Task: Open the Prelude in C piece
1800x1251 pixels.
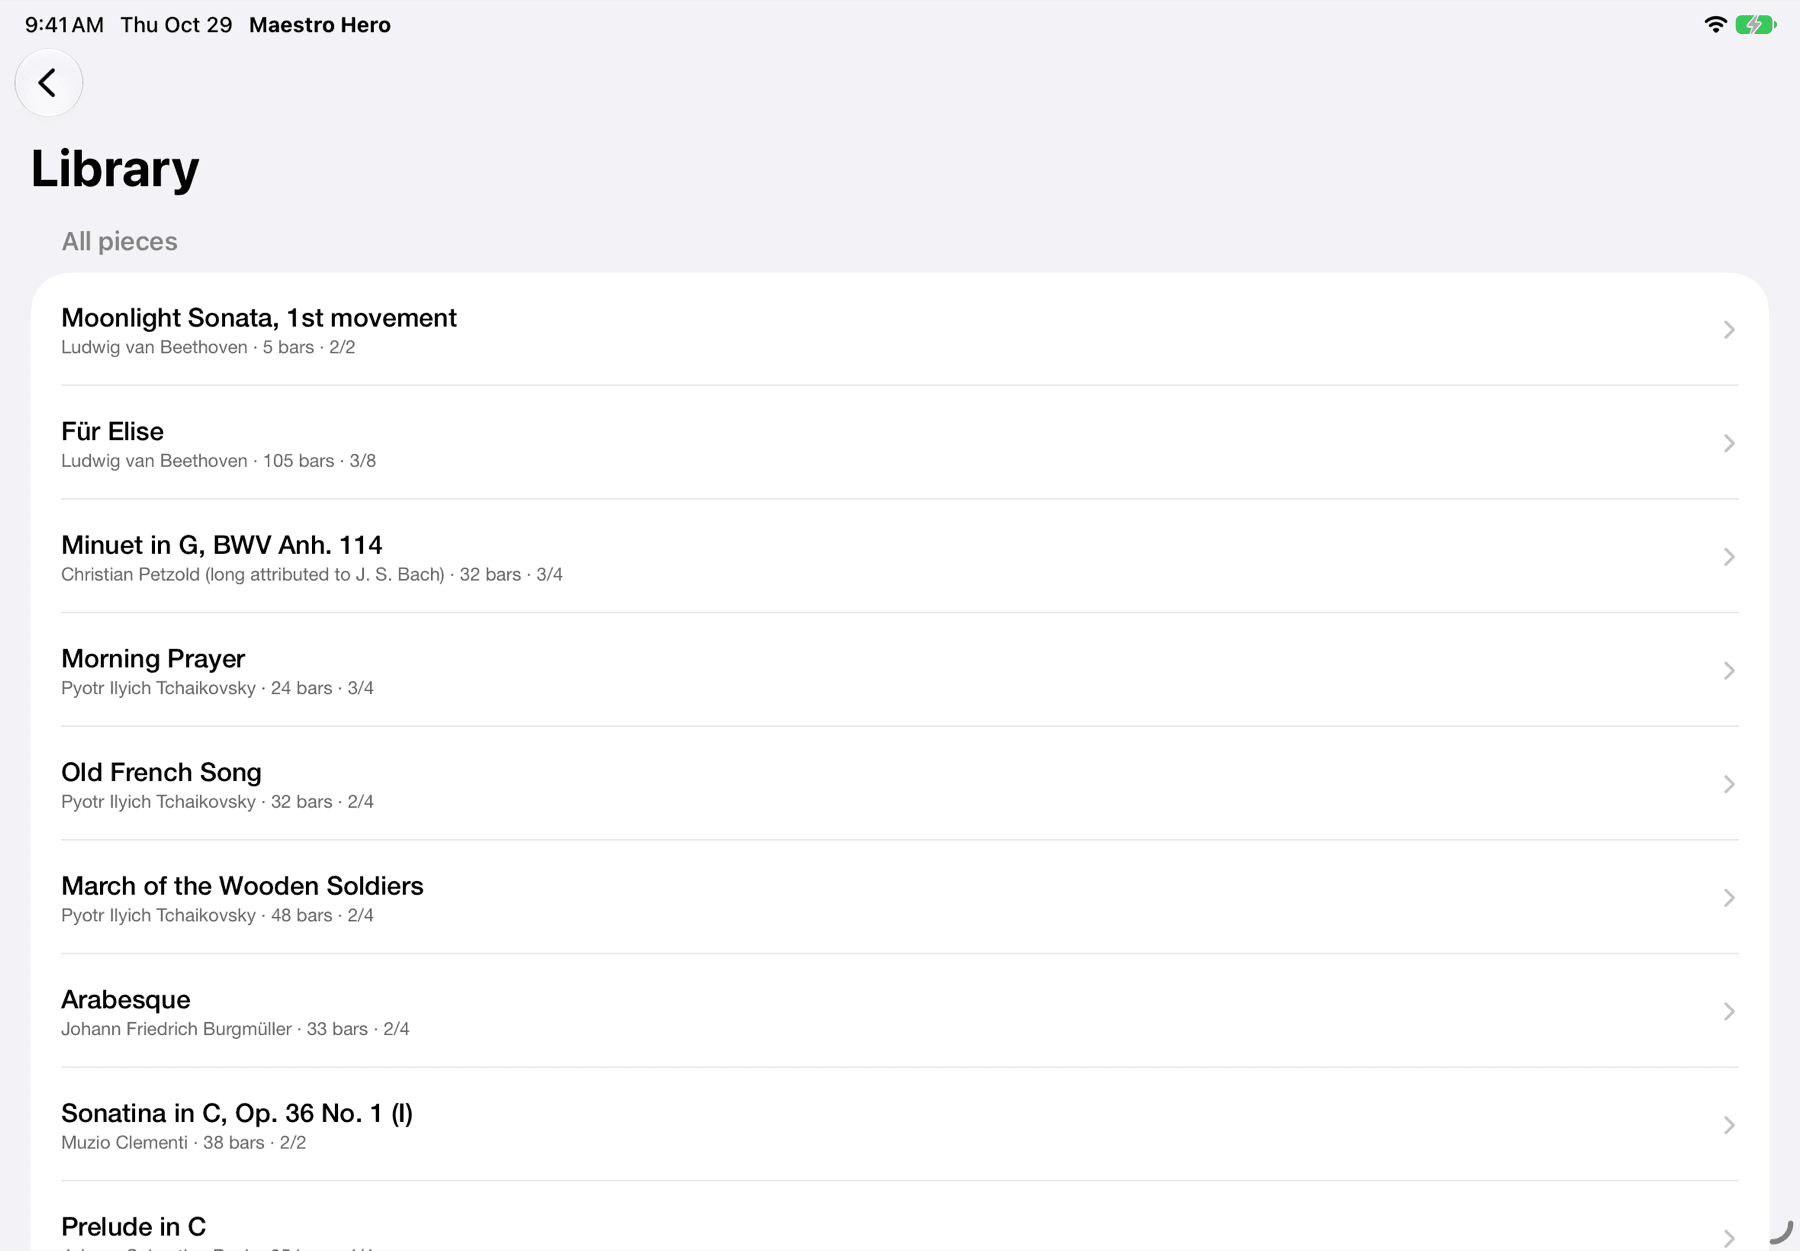Action: pos(899,1217)
